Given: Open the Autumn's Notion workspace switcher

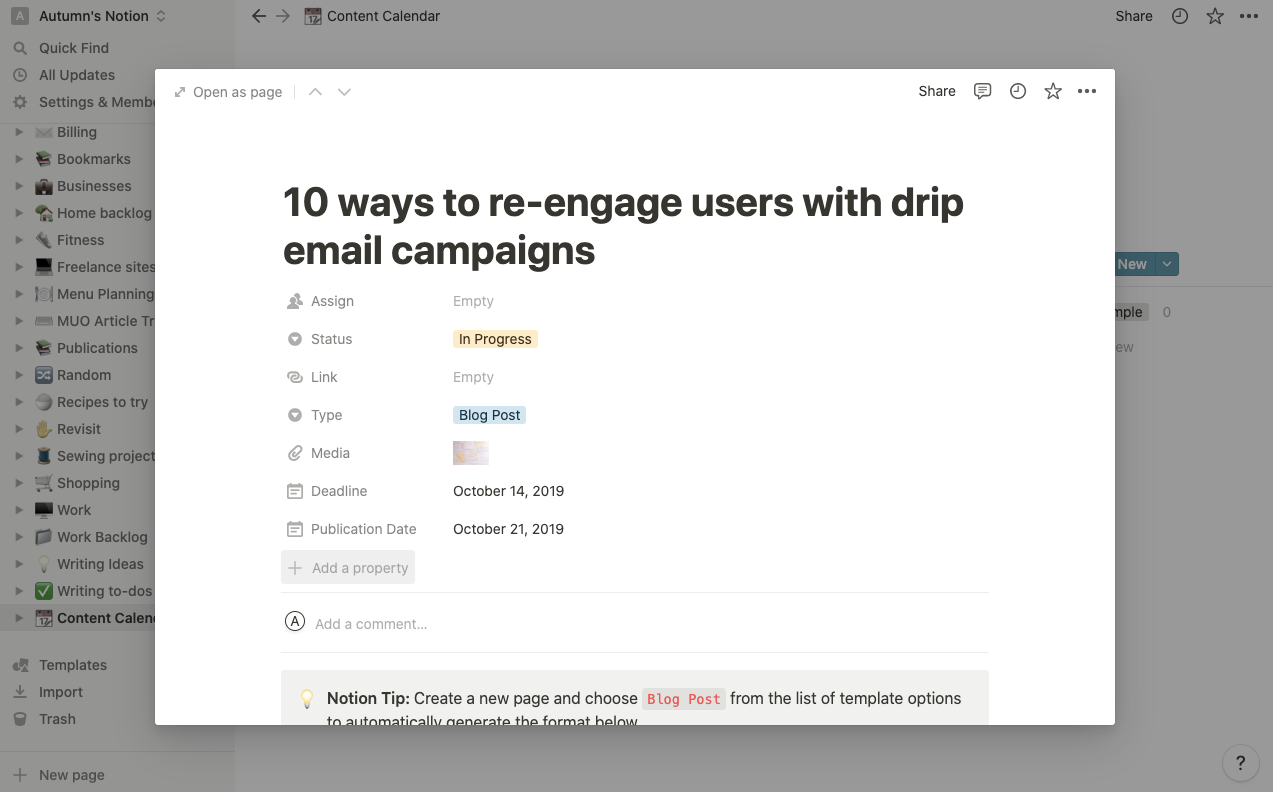Looking at the screenshot, I should (x=89, y=16).
